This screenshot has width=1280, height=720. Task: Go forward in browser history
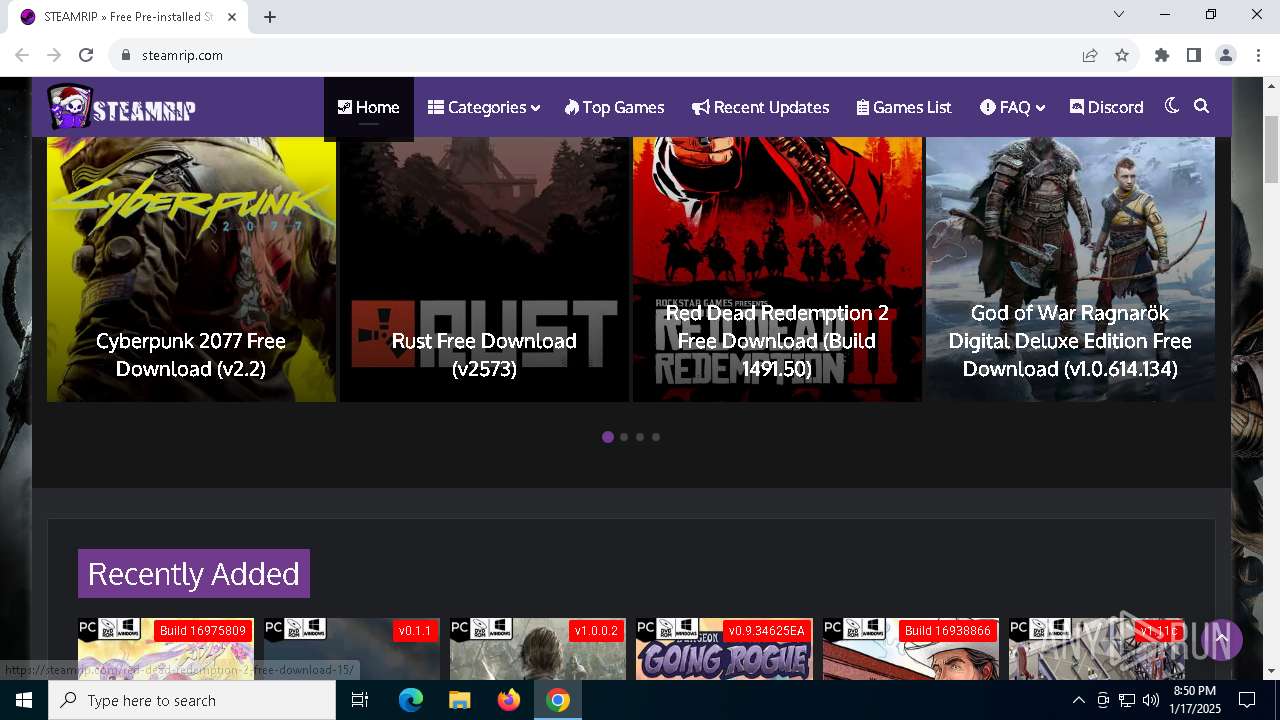pyautogui.click(x=54, y=55)
